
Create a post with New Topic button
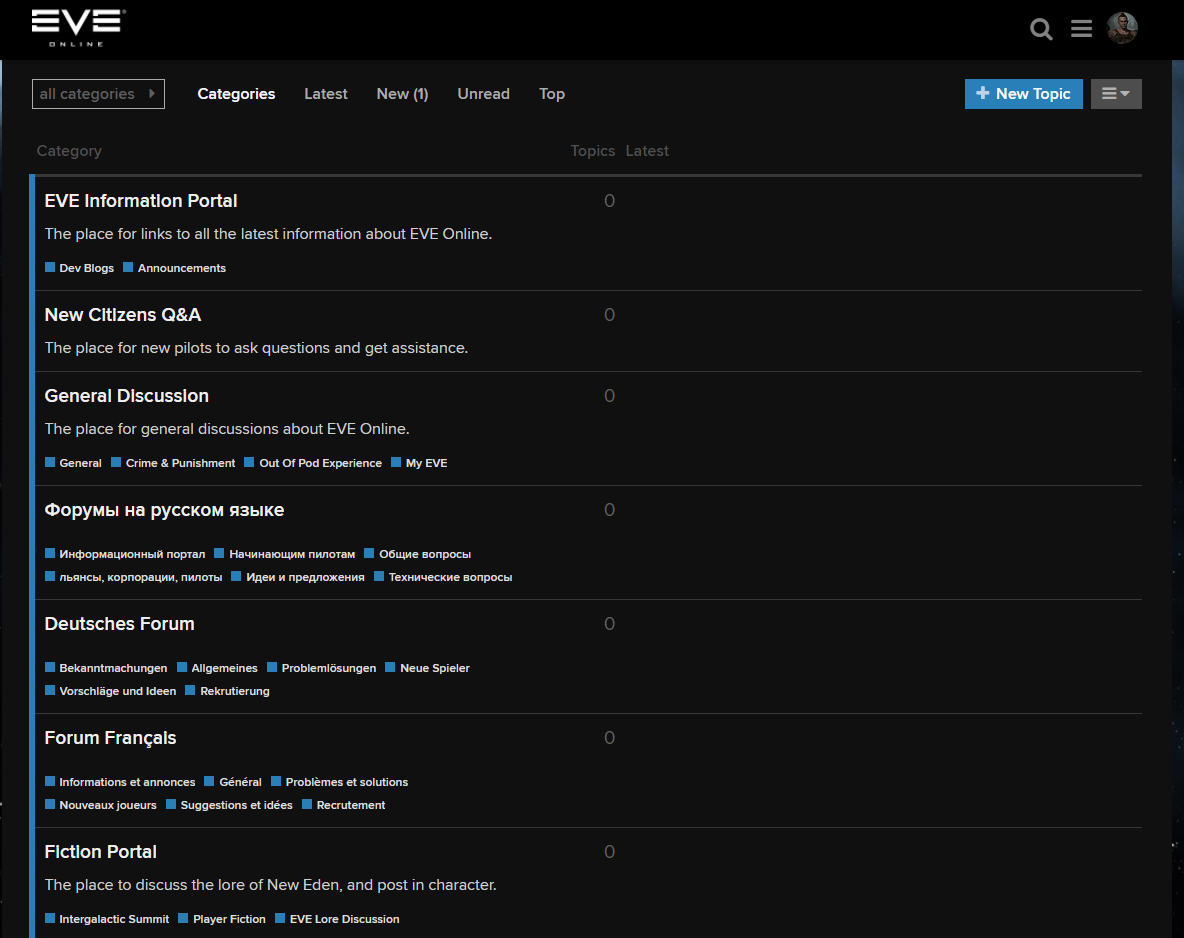1023,94
